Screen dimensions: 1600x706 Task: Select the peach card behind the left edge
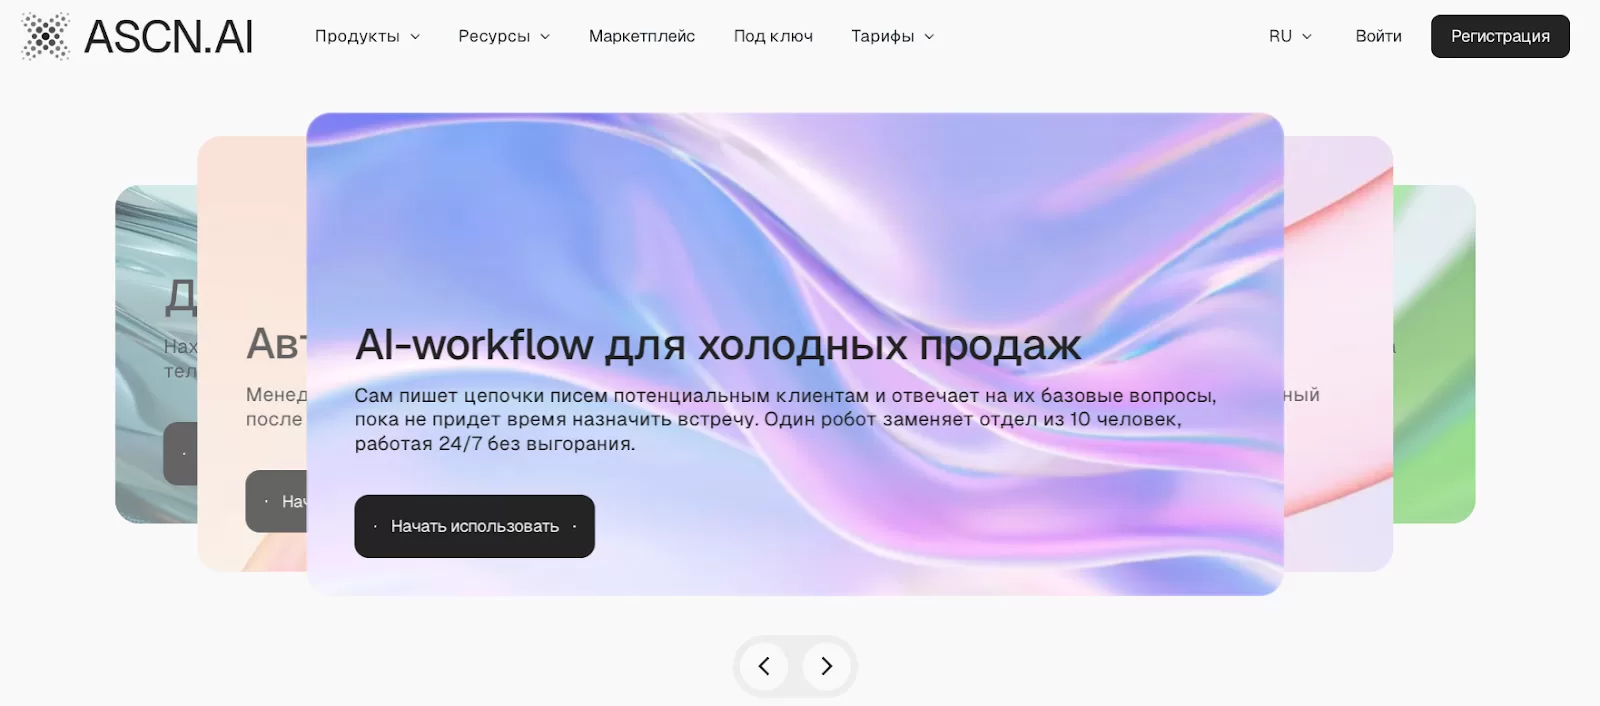[x=250, y=250]
